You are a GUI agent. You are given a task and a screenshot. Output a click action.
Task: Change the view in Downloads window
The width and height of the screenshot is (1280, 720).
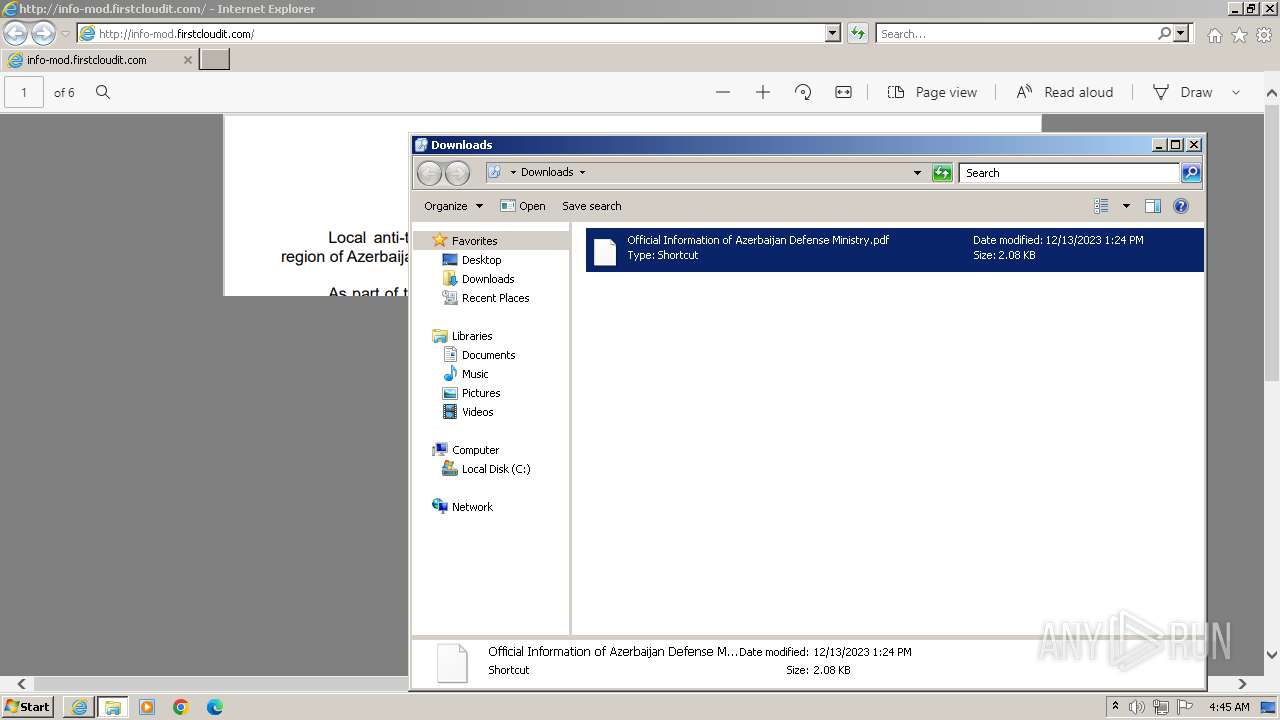pos(1101,206)
